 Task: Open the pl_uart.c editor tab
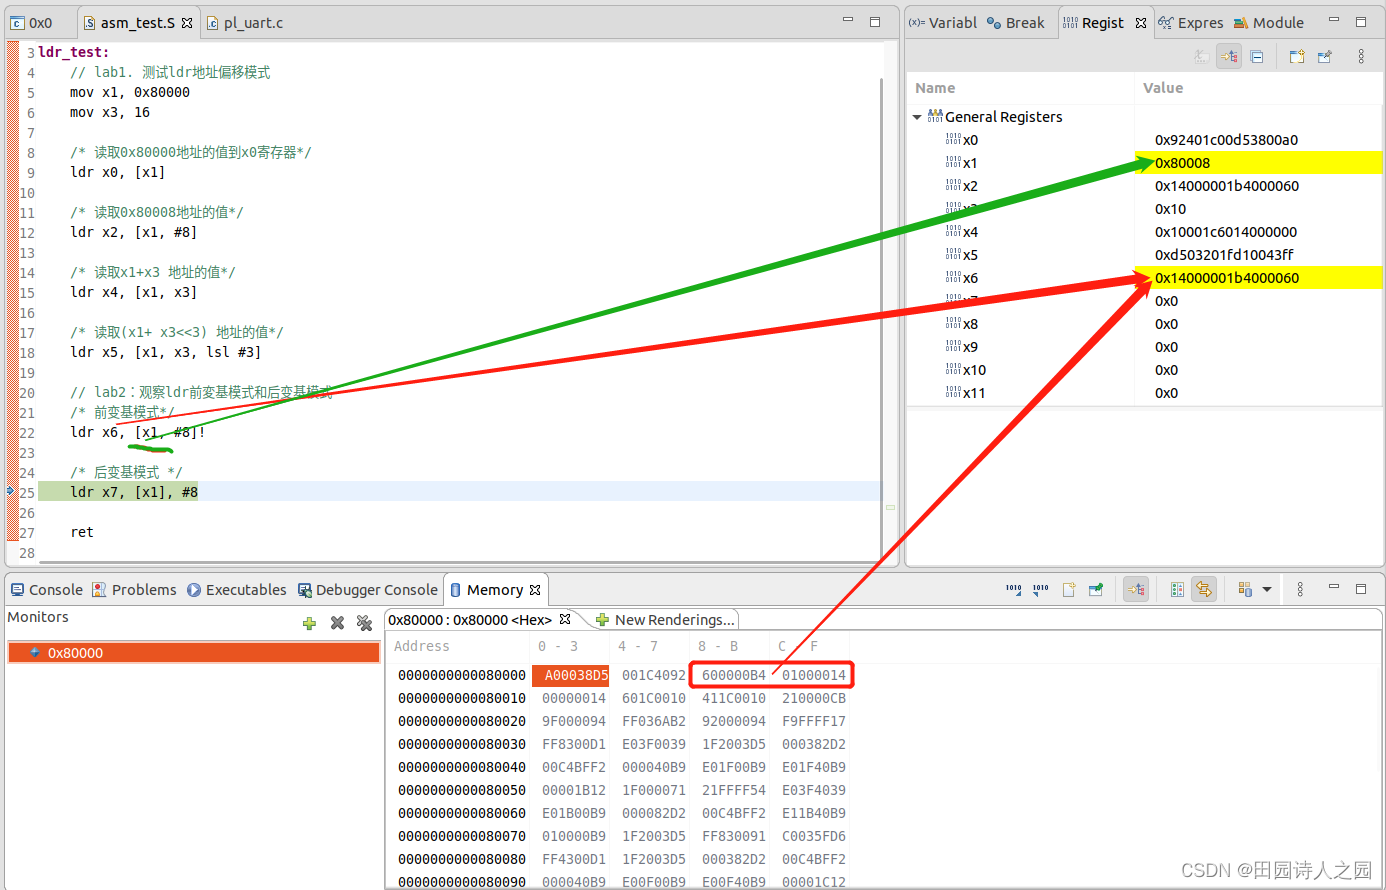coord(245,22)
